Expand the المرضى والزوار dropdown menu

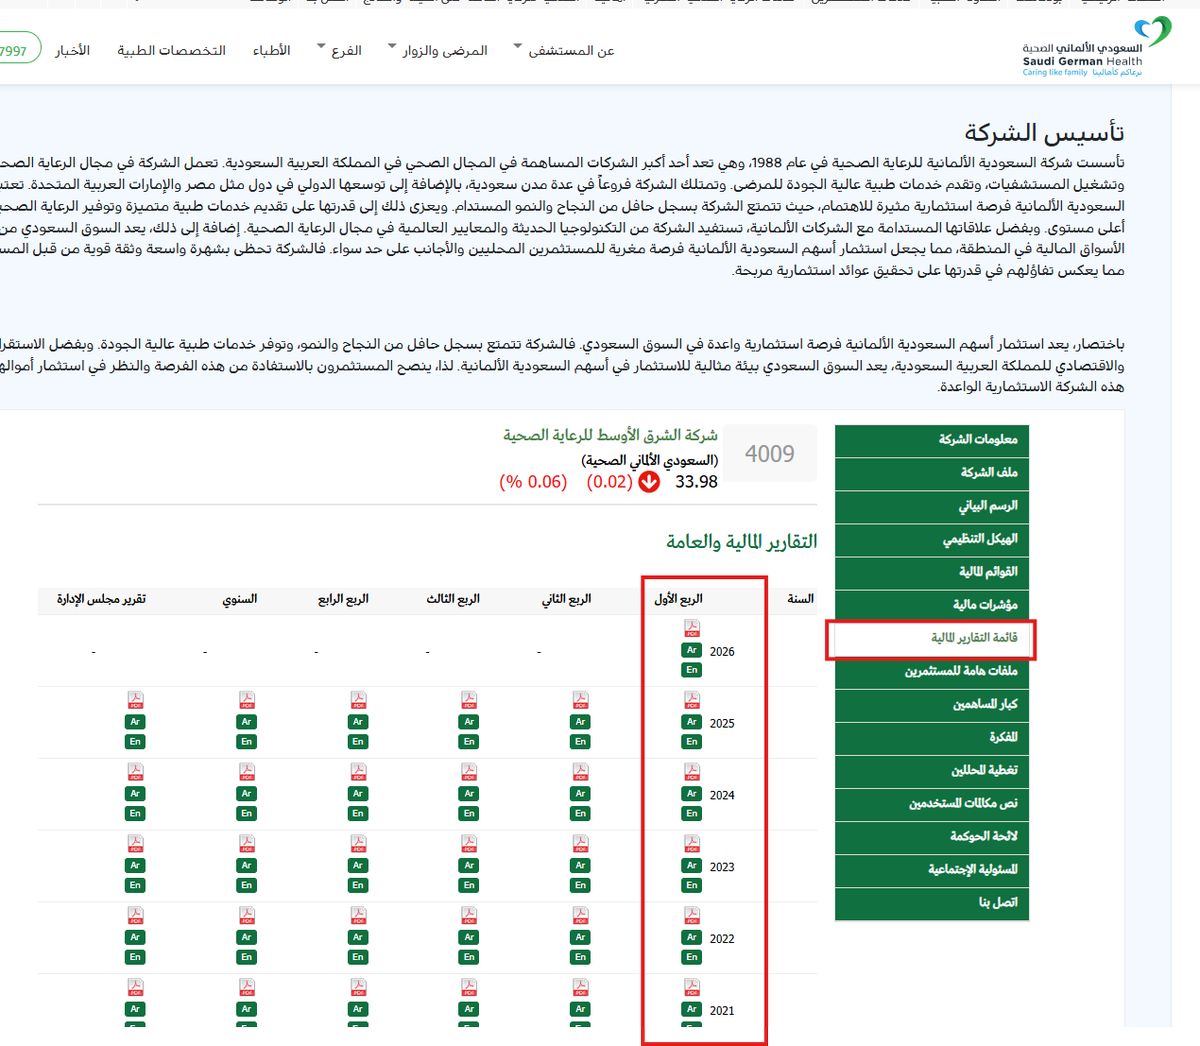point(438,50)
